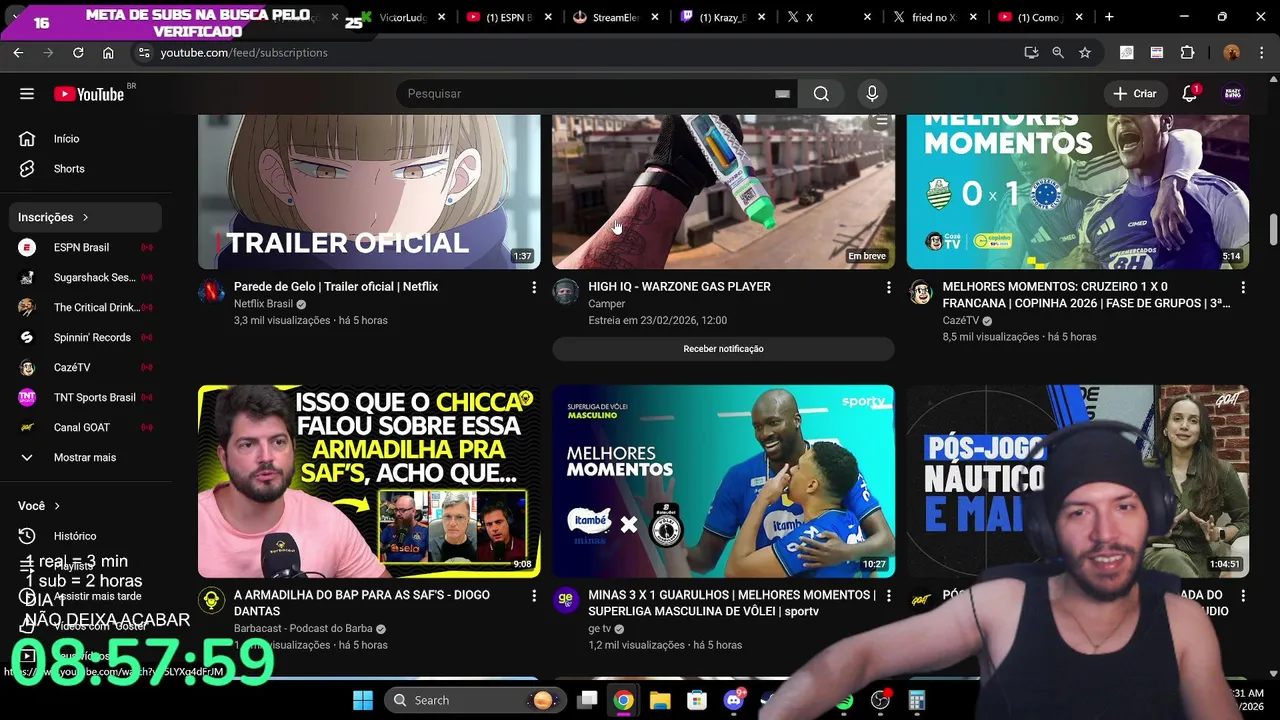This screenshot has height=720, width=1280.
Task: Click the search magnifier button
Action: (x=821, y=94)
